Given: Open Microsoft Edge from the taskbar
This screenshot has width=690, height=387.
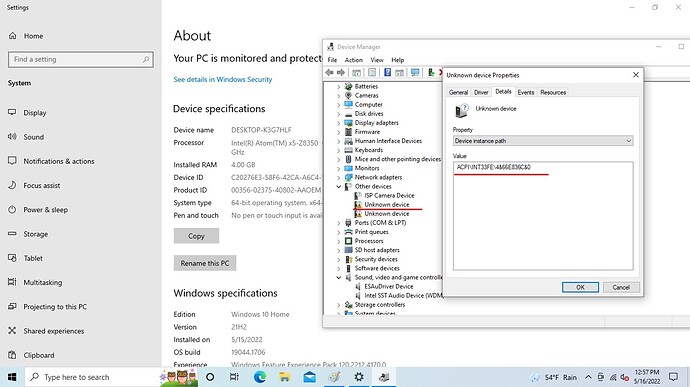Looking at the screenshot, I should (260, 377).
